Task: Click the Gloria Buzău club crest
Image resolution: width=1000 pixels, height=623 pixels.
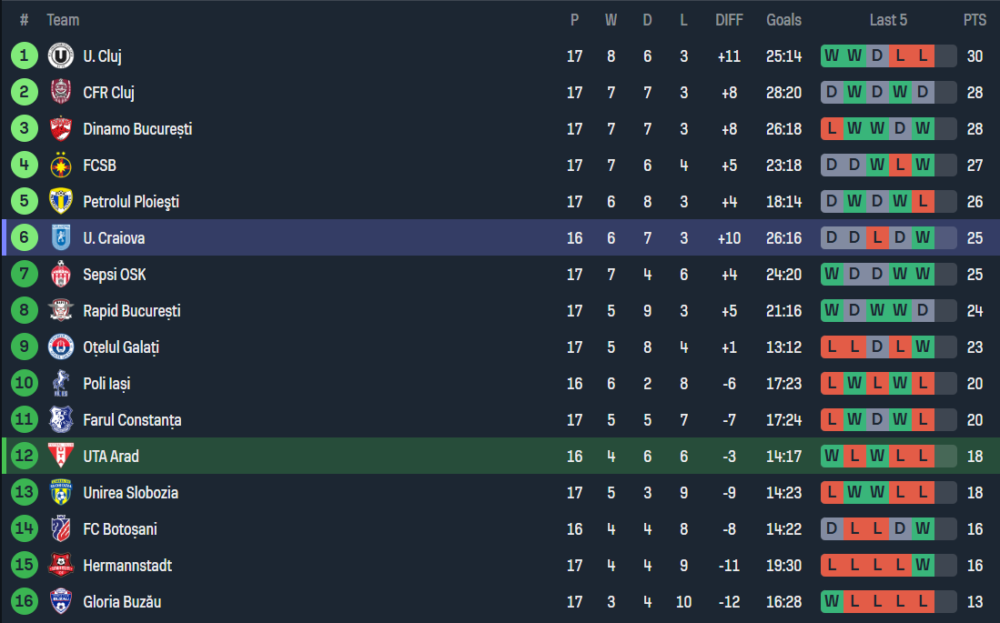Action: point(61,602)
